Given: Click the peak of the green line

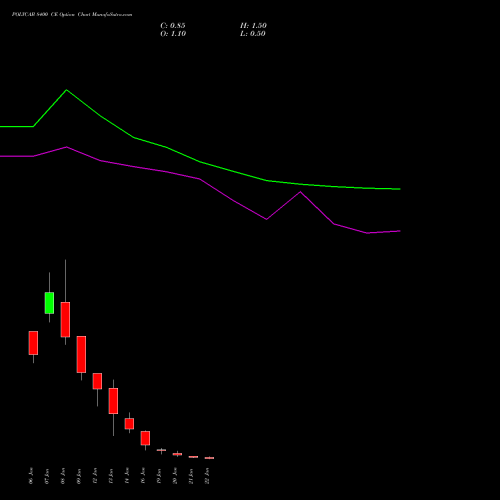Looking at the screenshot, I should coord(67,90).
